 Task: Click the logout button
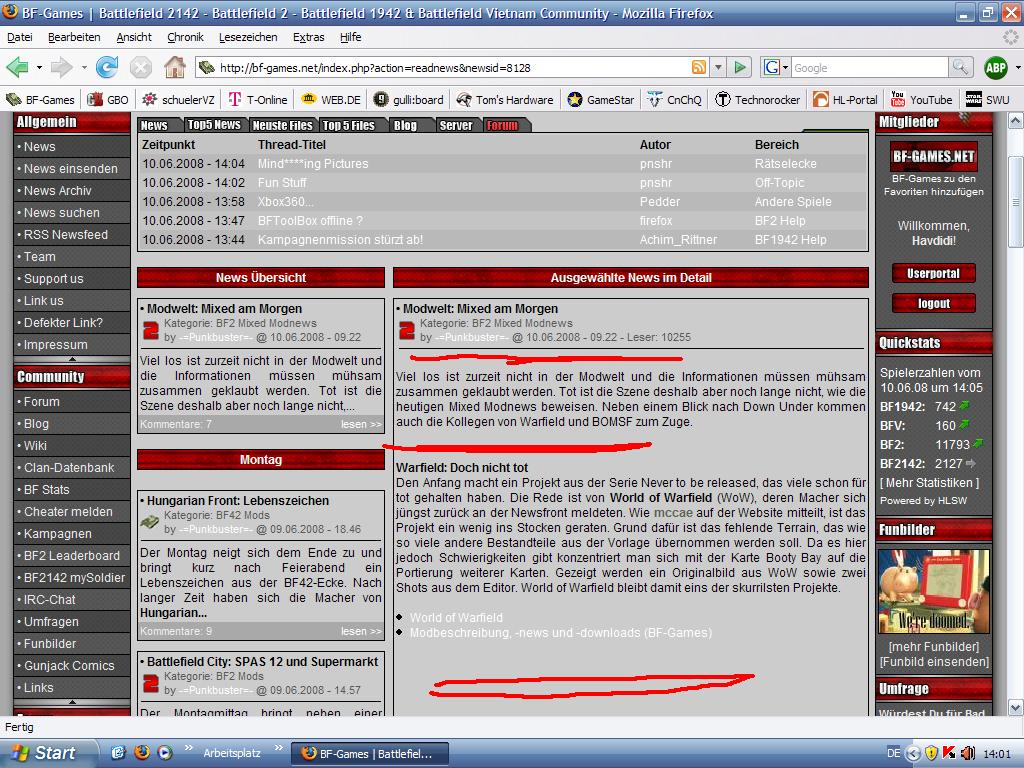933,303
